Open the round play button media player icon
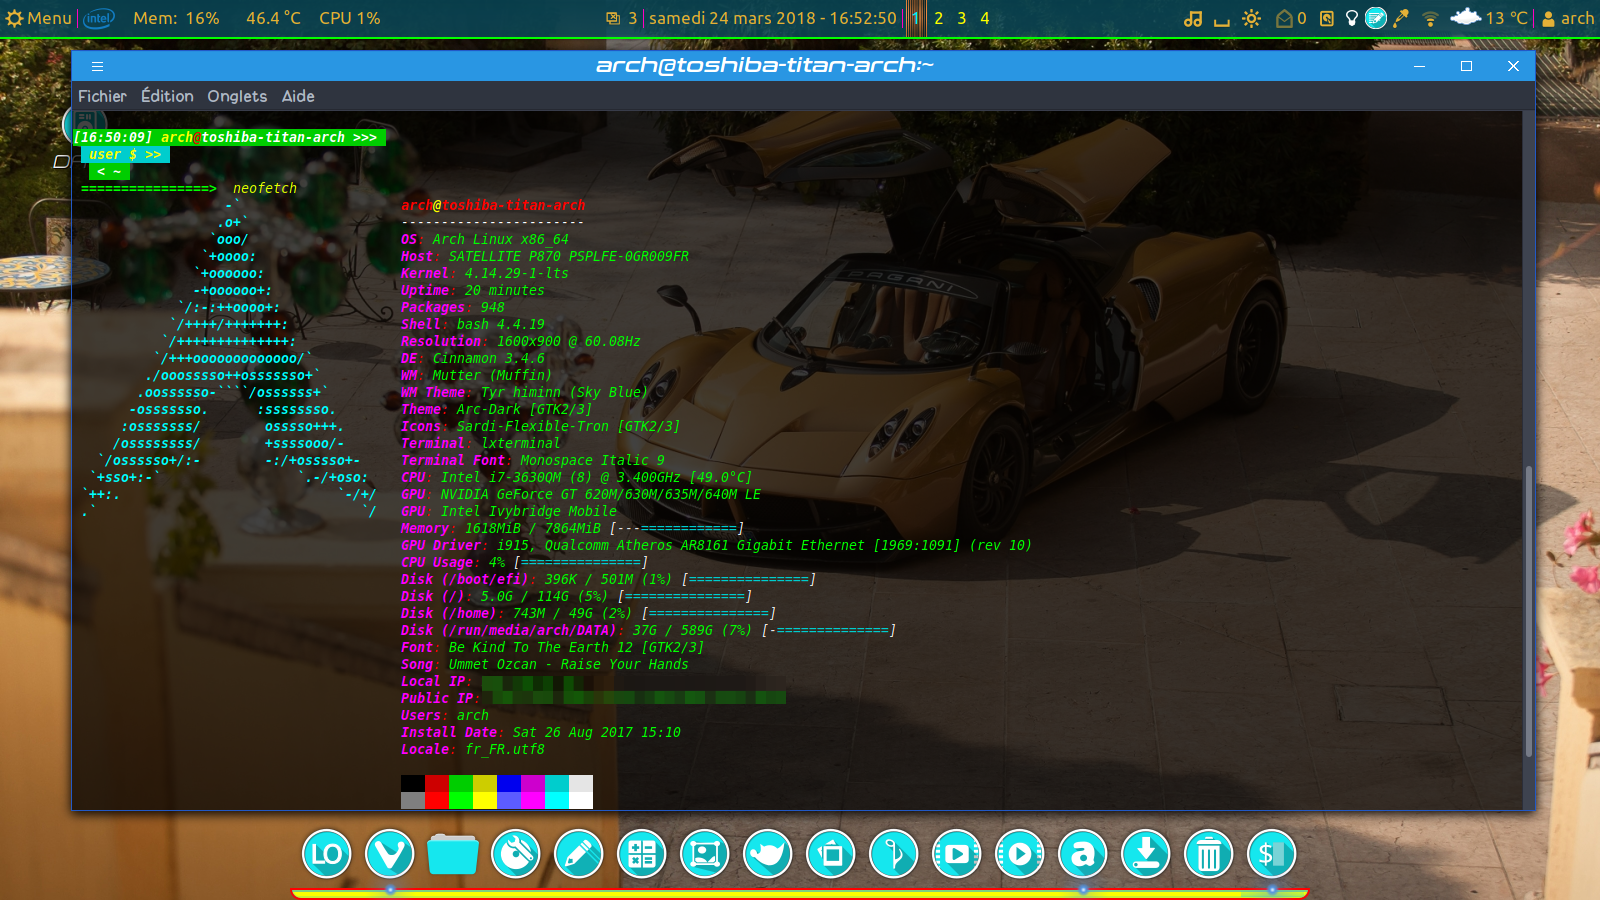1600x900 pixels. [x=1020, y=854]
